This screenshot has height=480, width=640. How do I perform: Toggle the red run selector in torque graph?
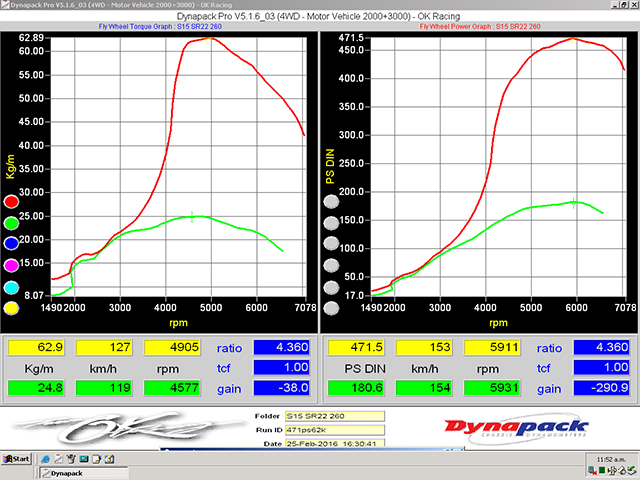coord(11,202)
